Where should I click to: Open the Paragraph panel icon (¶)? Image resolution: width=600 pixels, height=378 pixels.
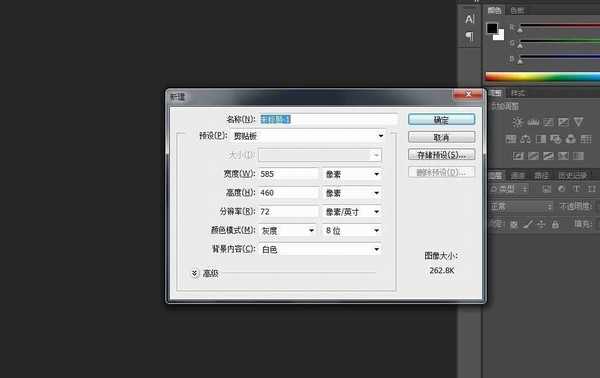pos(470,36)
